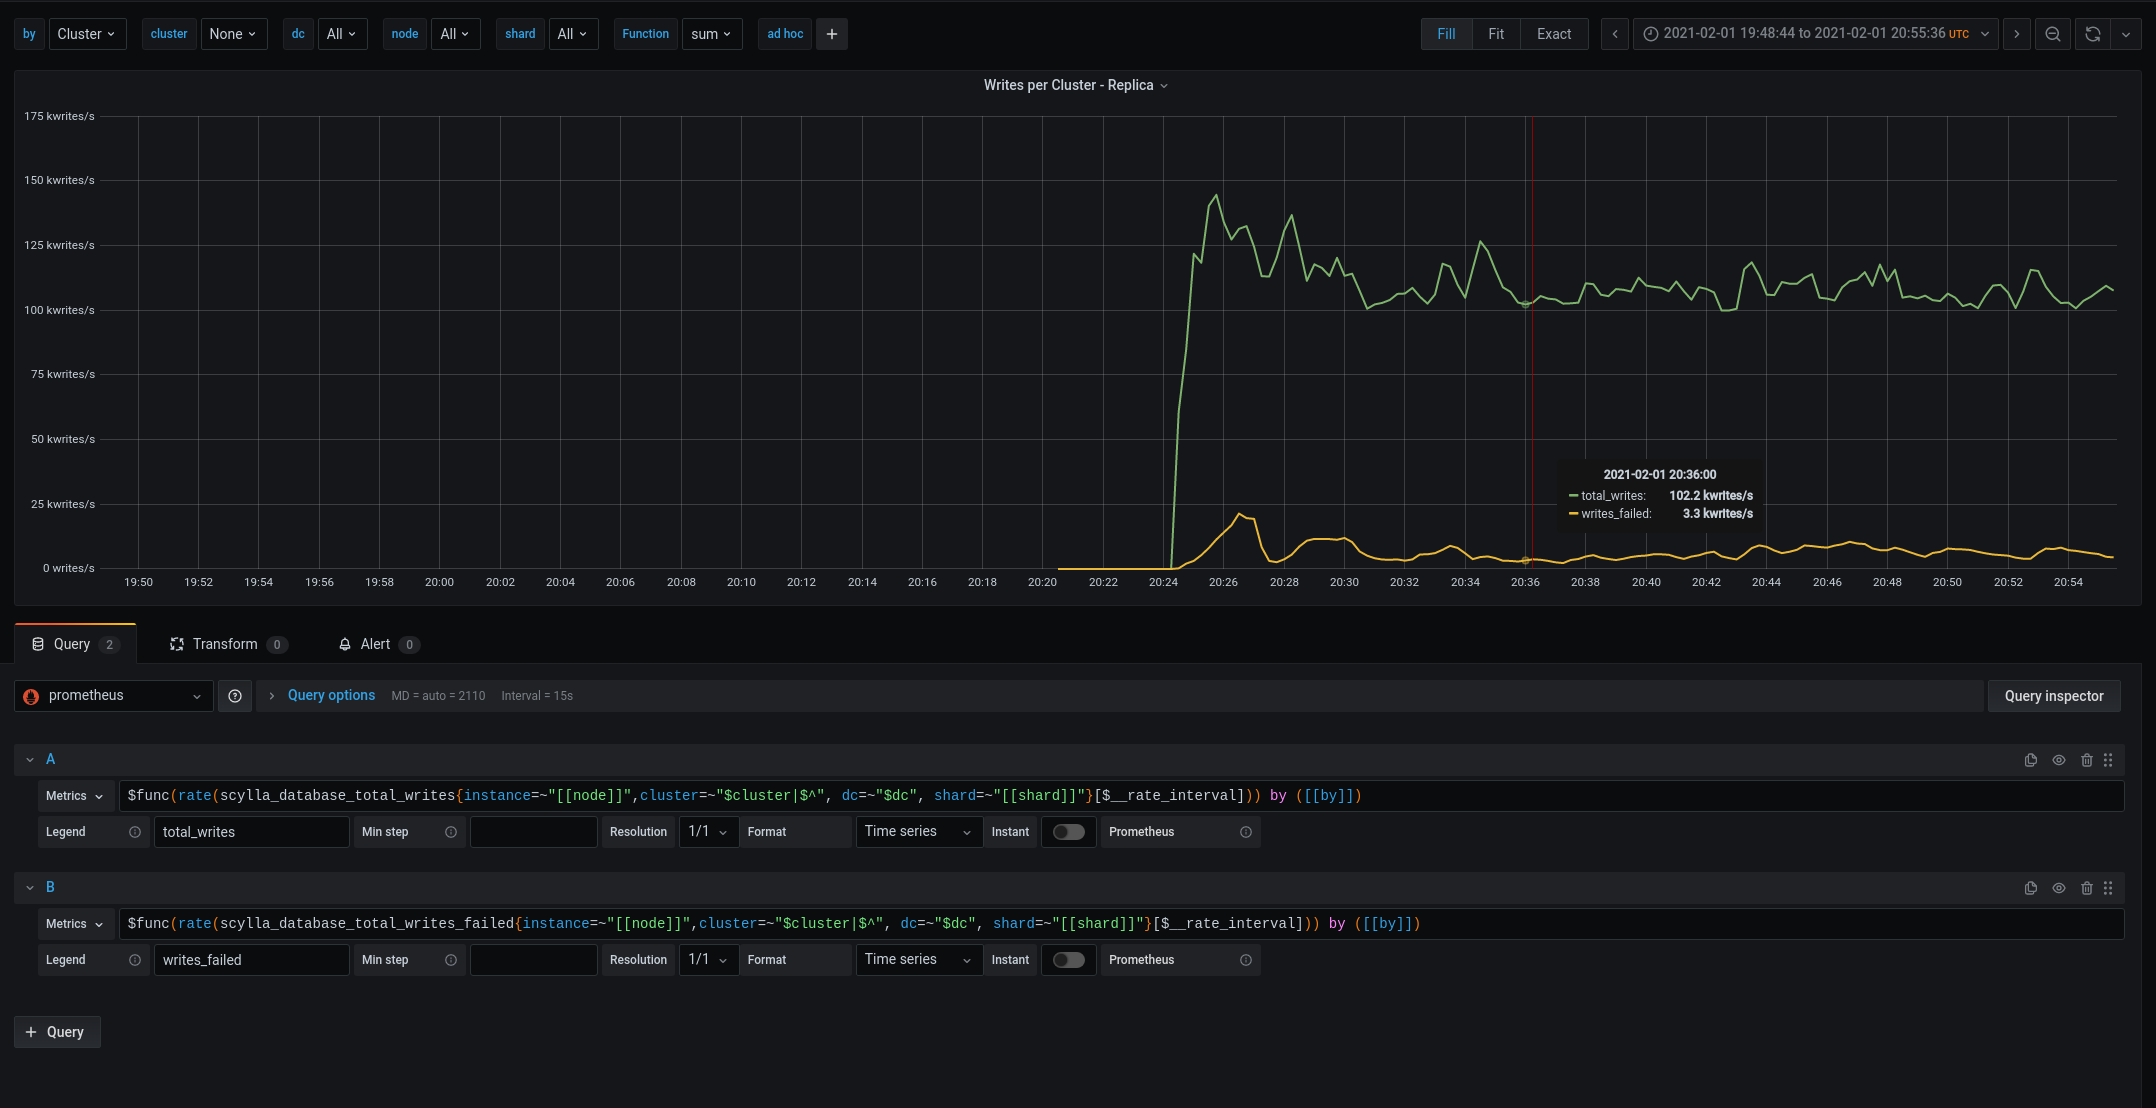The image size is (2156, 1108).
Task: Hide query B using the eye icon
Action: (2059, 888)
